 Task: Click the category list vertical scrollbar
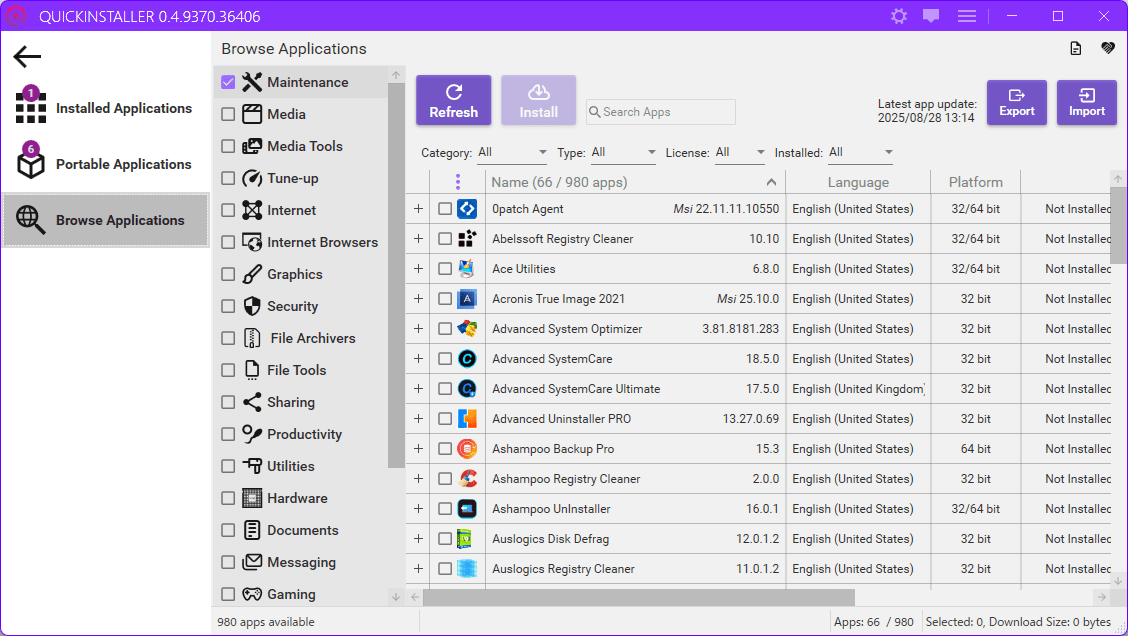click(396, 276)
